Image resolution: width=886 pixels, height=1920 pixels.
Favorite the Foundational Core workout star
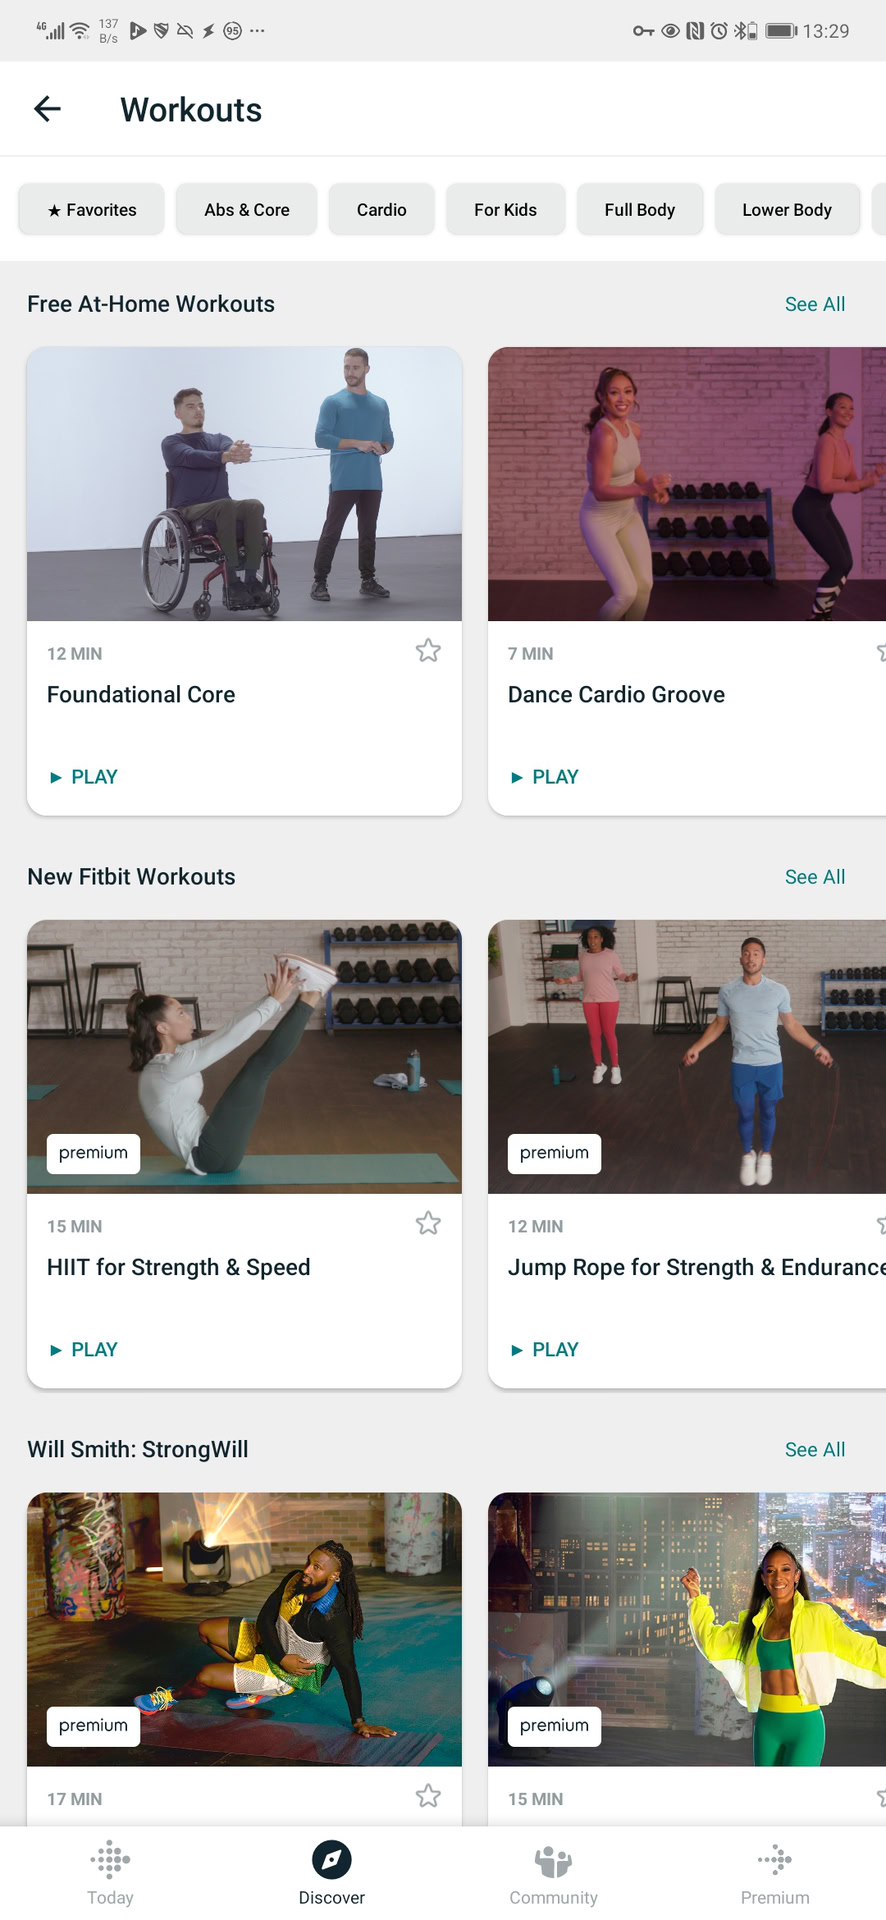(x=428, y=651)
